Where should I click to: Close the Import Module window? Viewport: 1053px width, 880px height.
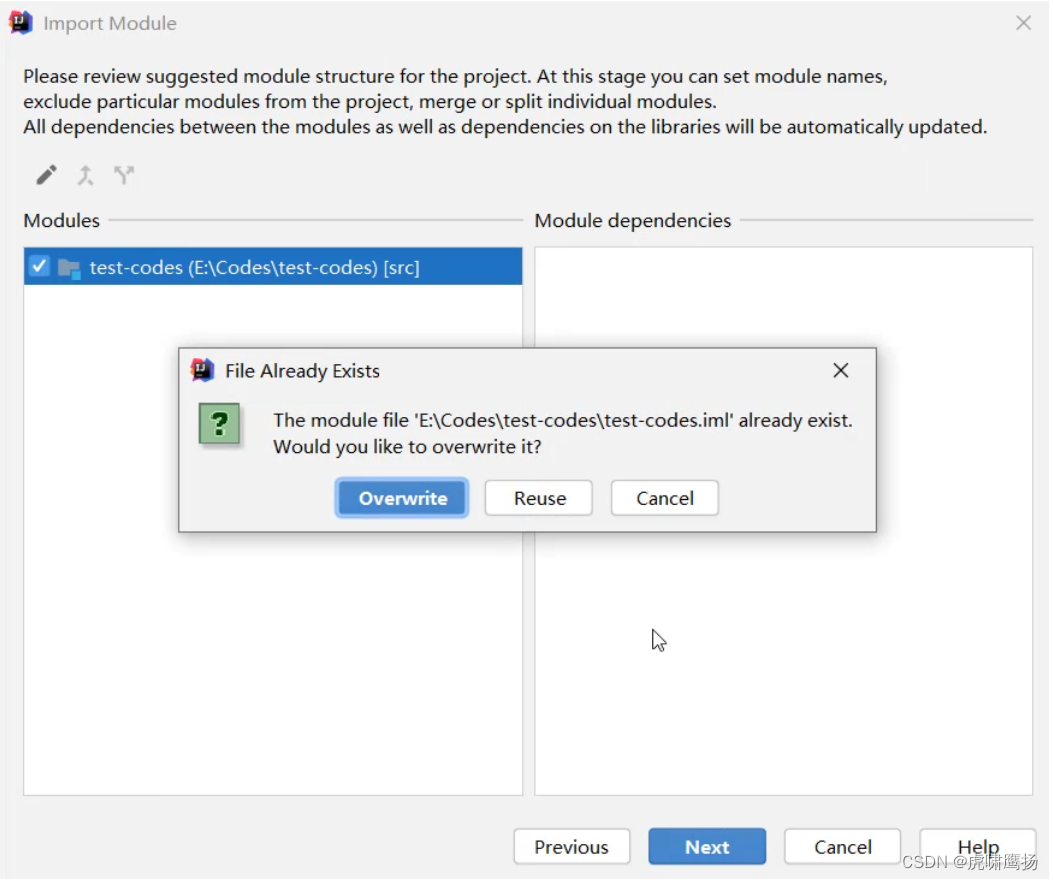(x=1023, y=24)
